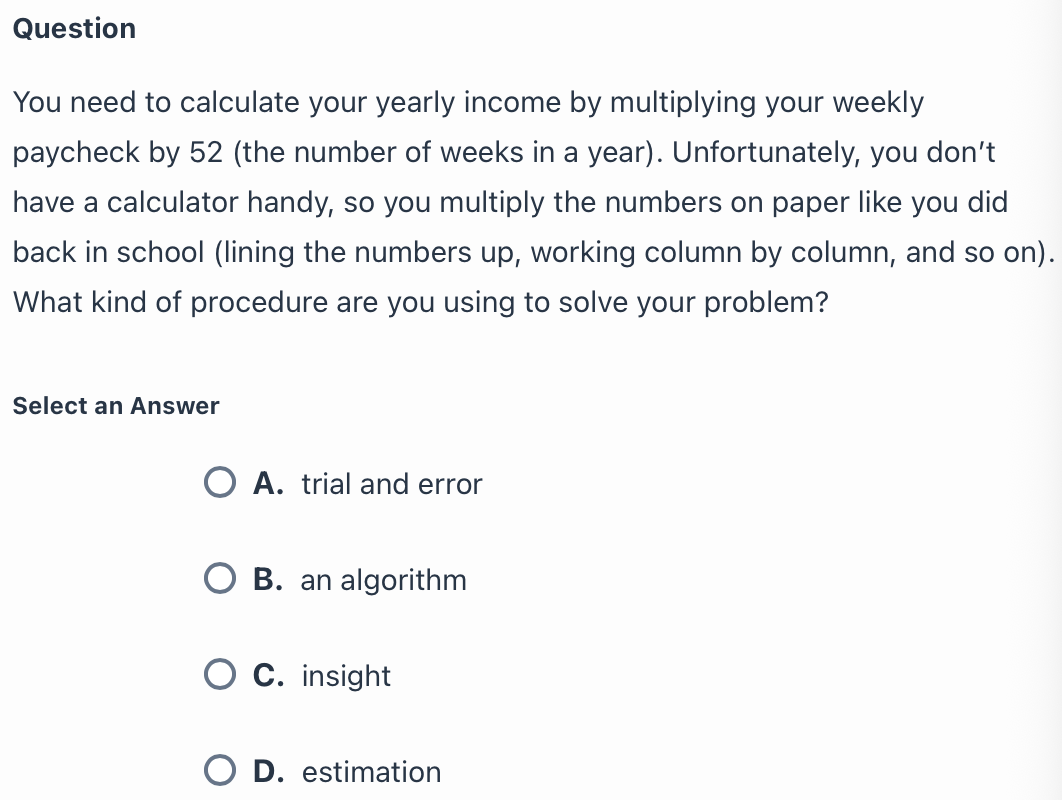Pick the radio button next to estimation
This screenshot has width=1062, height=800.
pyautogui.click(x=220, y=771)
